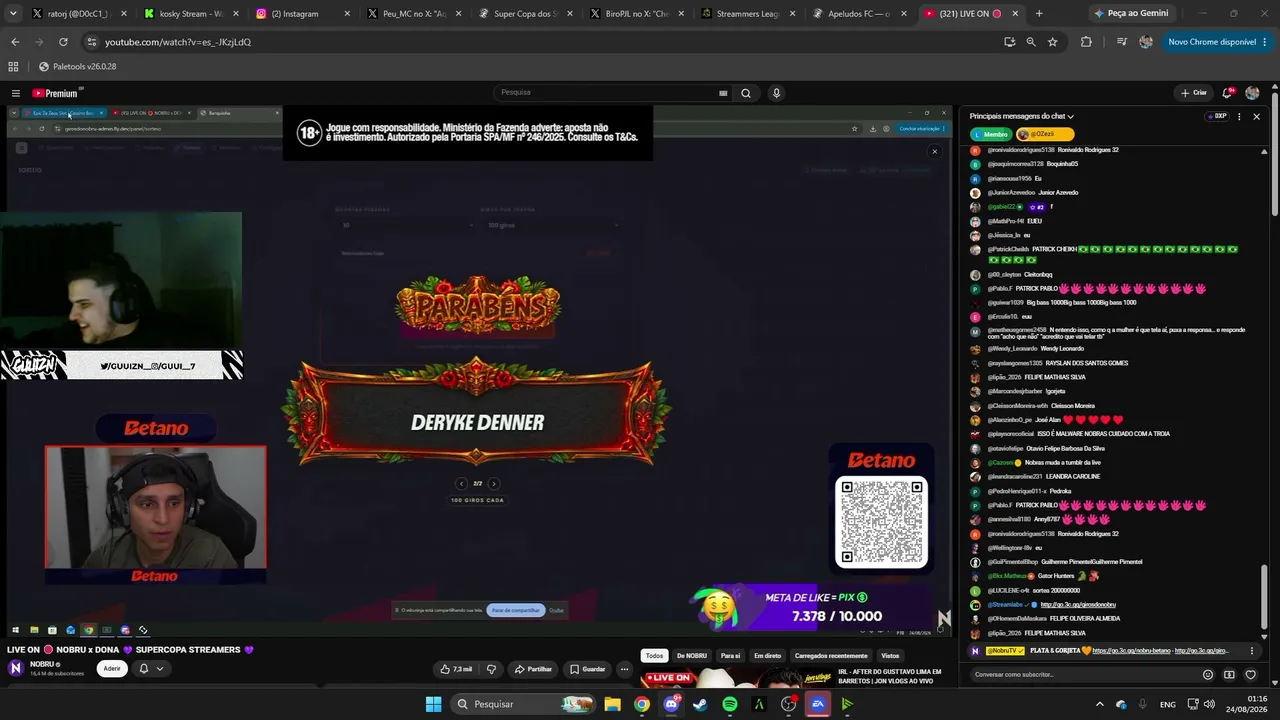Zoom page using the address bar magnifier
The height and width of the screenshot is (720, 1280).
click(x=1031, y=42)
